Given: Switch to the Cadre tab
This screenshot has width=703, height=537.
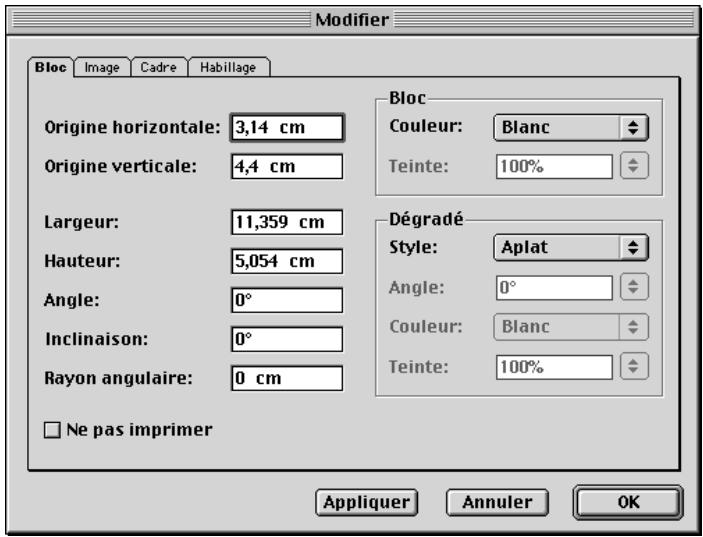Looking at the screenshot, I should pos(158,68).
